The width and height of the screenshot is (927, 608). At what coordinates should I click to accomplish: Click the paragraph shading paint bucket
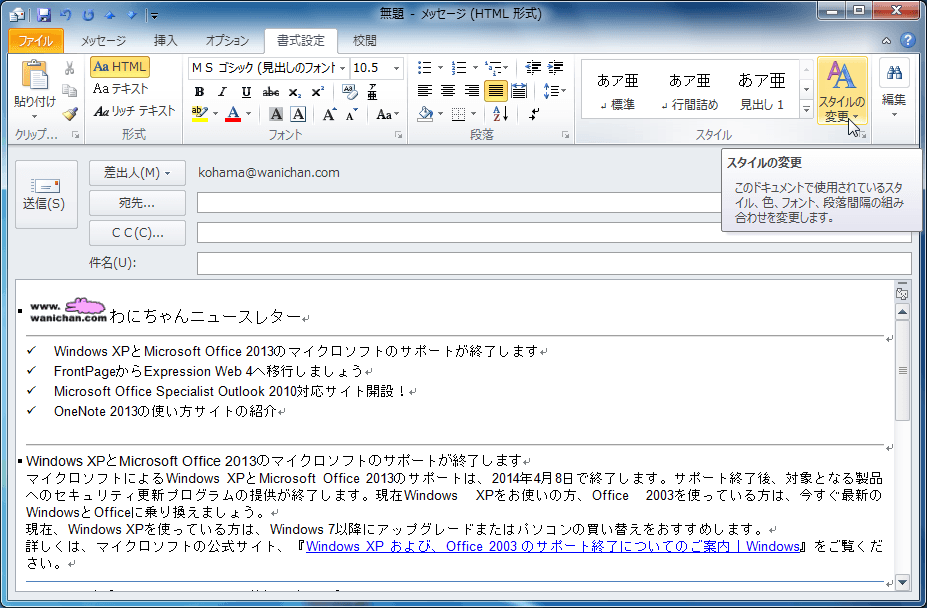click(425, 114)
